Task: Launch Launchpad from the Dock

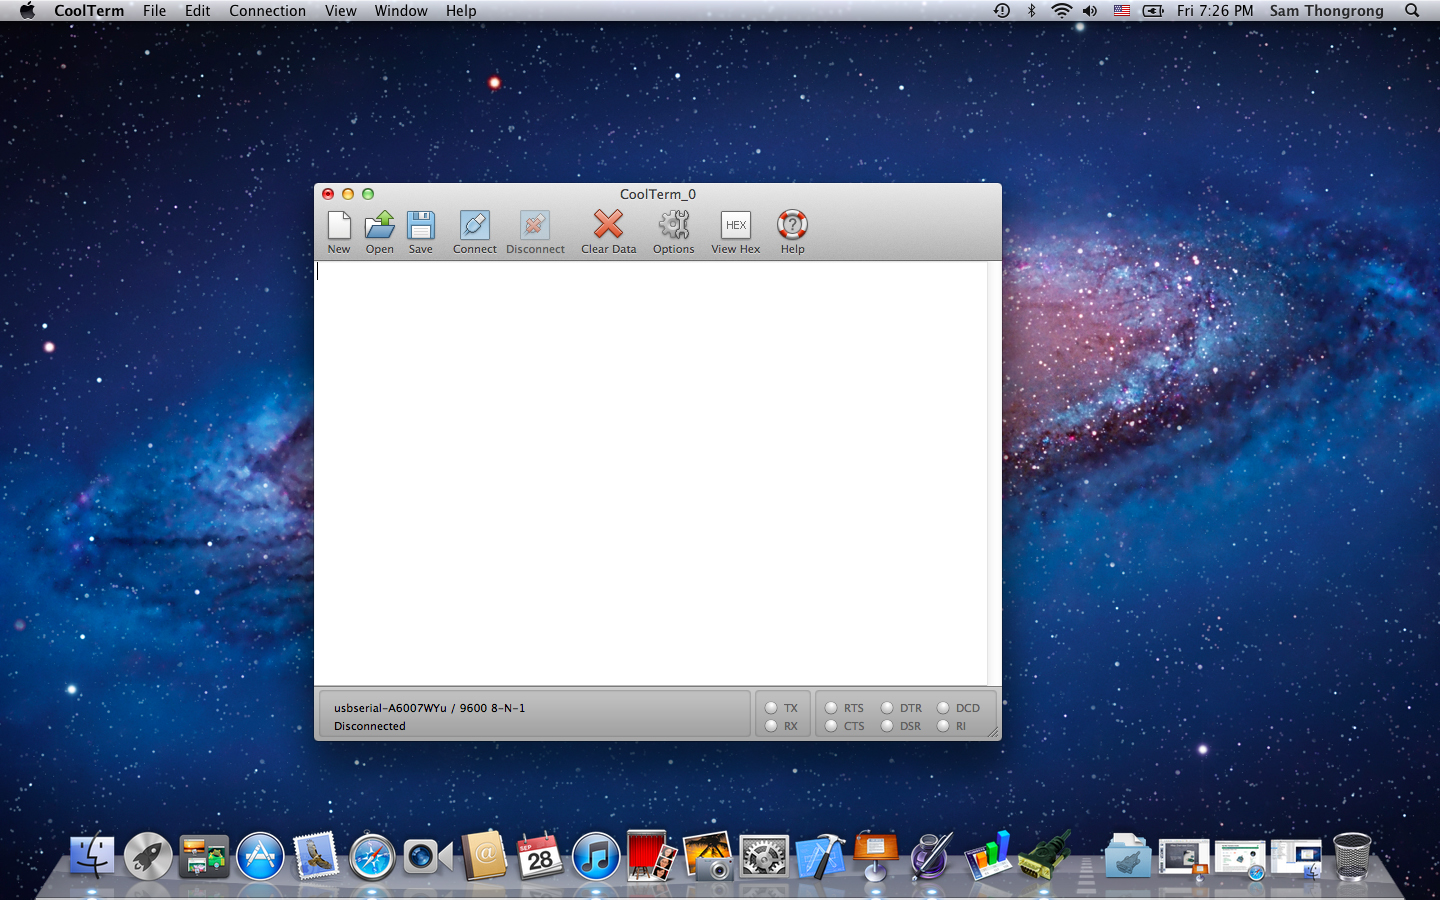Action: (x=148, y=857)
